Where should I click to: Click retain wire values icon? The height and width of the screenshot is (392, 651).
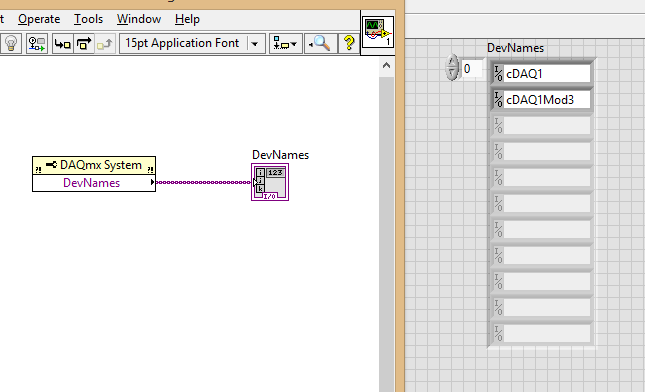point(37,43)
